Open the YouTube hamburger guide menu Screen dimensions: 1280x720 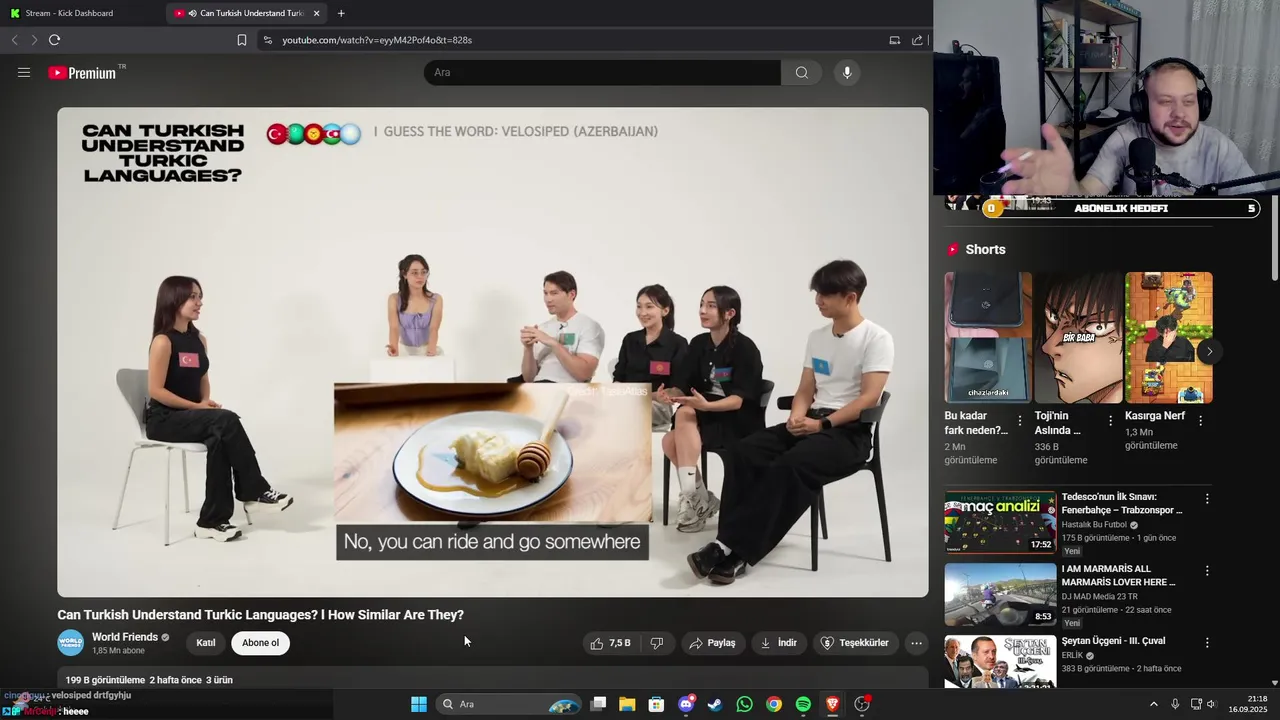(x=24, y=72)
